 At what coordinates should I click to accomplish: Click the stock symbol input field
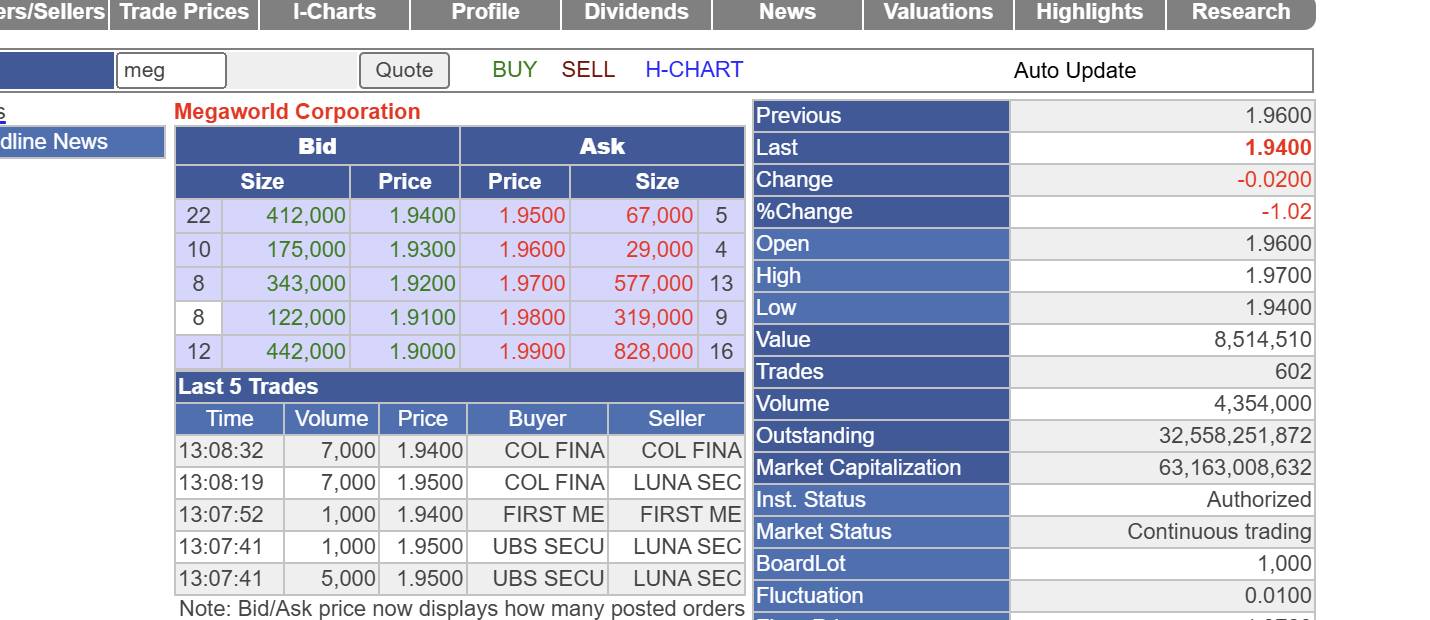[x=171, y=71]
